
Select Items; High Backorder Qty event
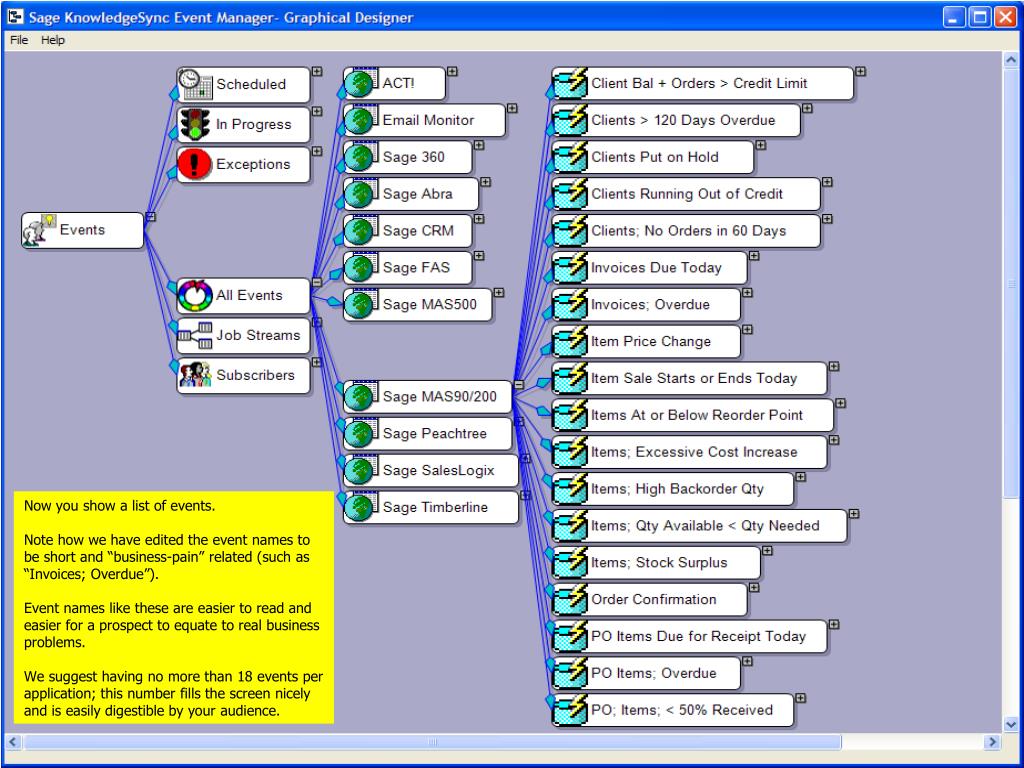(x=673, y=488)
